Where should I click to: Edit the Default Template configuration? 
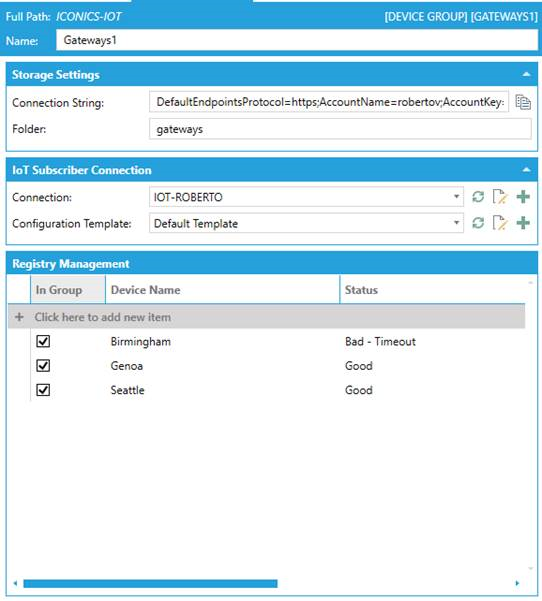coord(500,223)
